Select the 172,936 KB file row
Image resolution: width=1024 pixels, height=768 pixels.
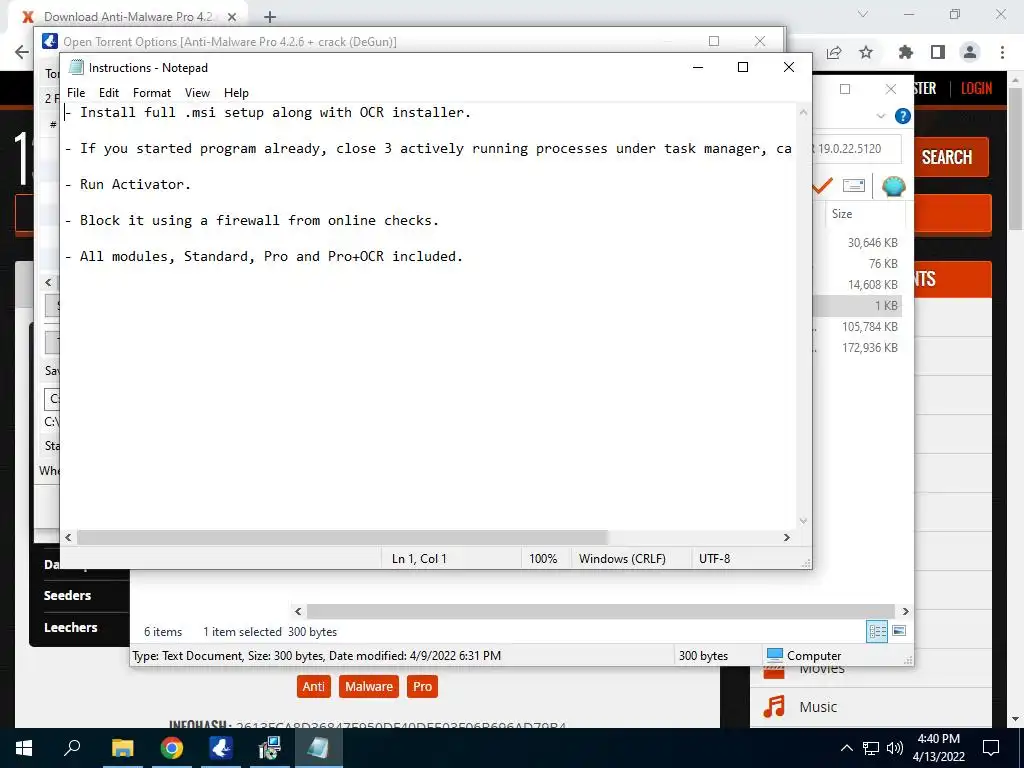click(x=857, y=347)
